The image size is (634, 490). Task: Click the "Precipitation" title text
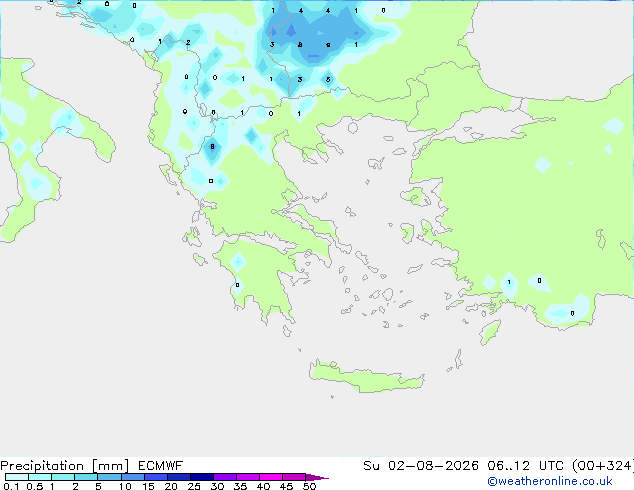point(42,466)
